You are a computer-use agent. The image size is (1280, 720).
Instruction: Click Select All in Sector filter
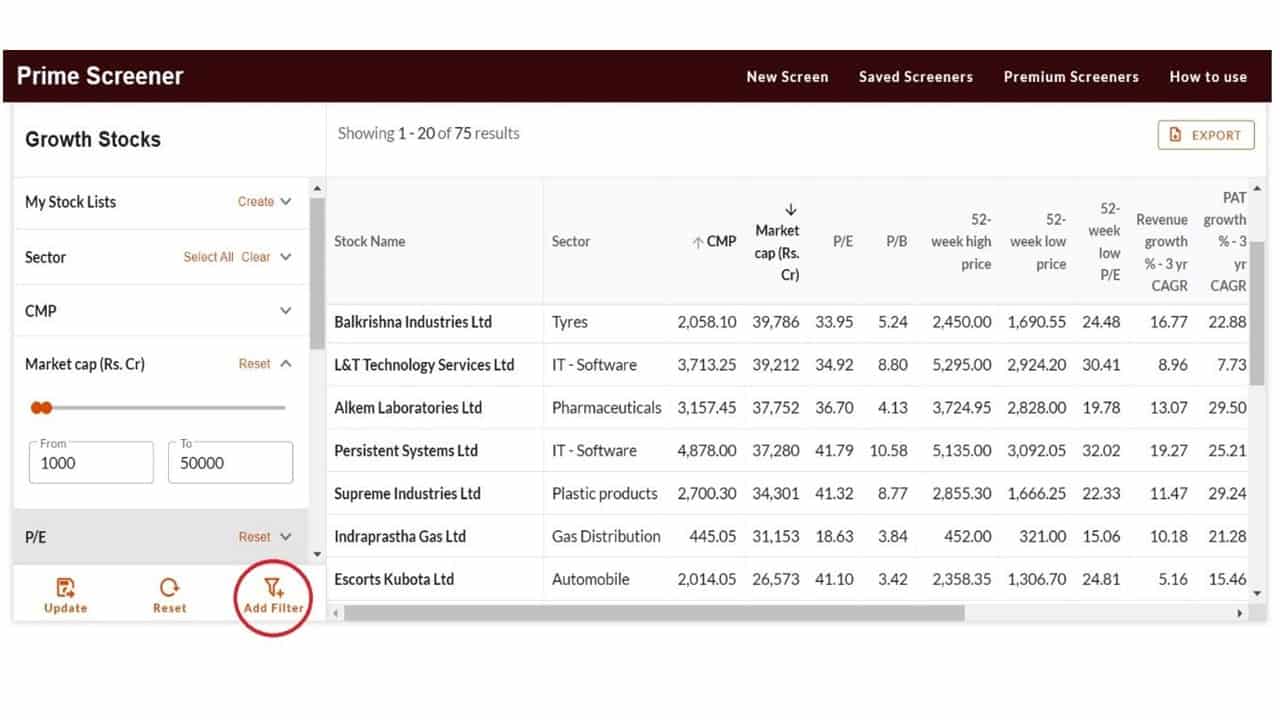click(x=209, y=257)
